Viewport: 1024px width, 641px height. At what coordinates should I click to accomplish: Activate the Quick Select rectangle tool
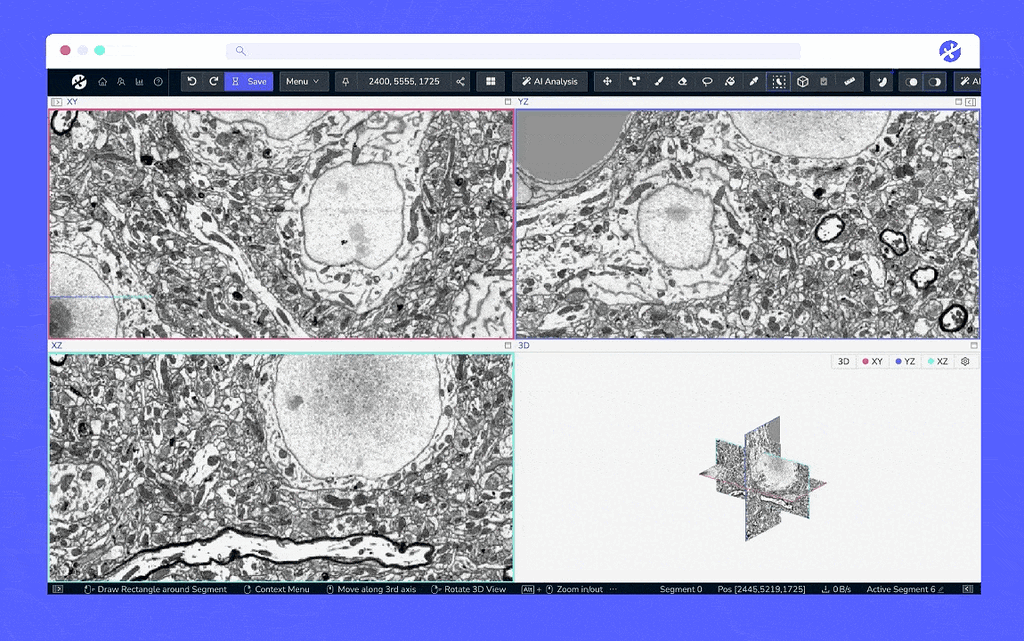777,81
